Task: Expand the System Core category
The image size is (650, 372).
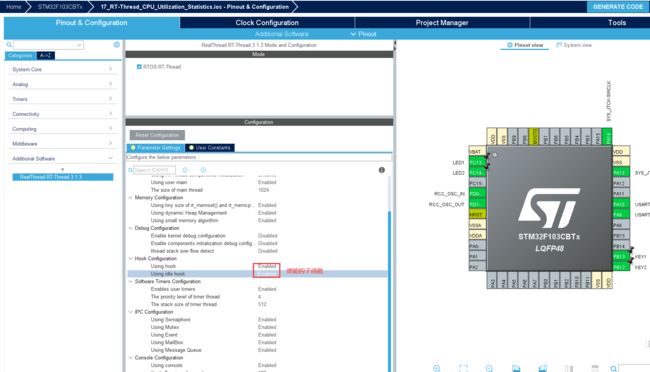Action: tap(62, 69)
